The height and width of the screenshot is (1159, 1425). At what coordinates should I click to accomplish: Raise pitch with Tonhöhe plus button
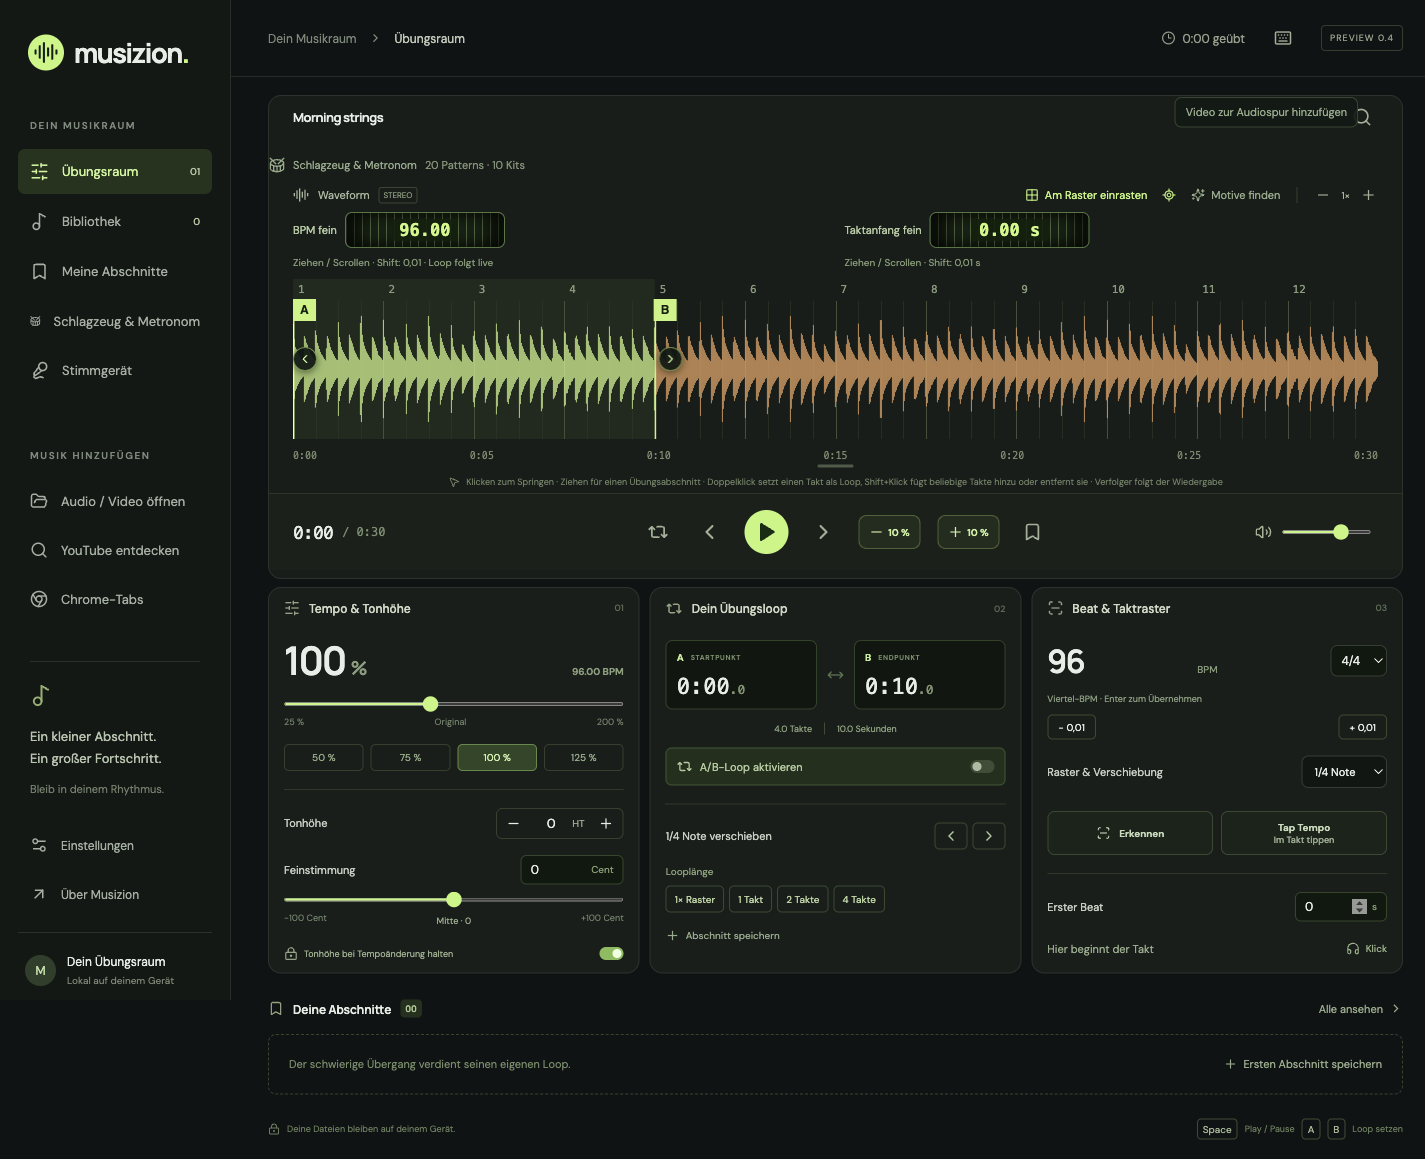606,823
